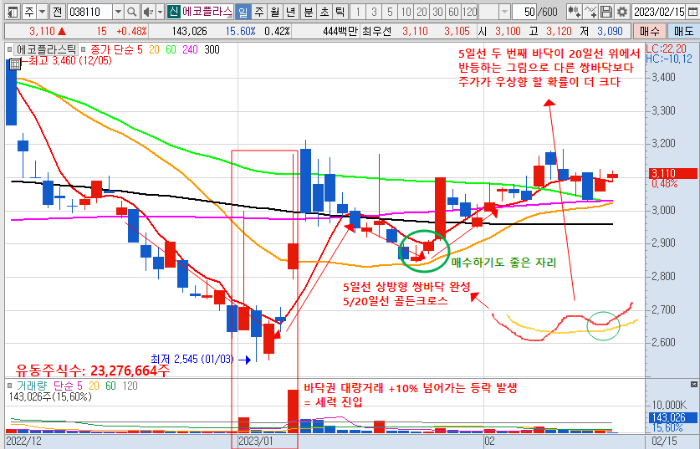The height and width of the screenshot is (449, 700).
Task: Click the change rate +0.48% text
Action: tap(131, 31)
